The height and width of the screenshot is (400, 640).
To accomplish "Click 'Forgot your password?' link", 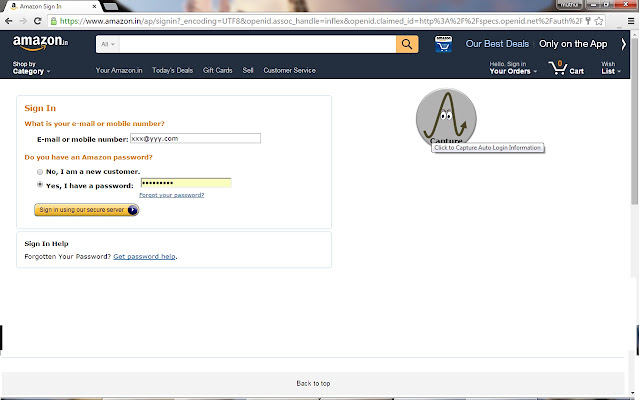I will point(171,195).
